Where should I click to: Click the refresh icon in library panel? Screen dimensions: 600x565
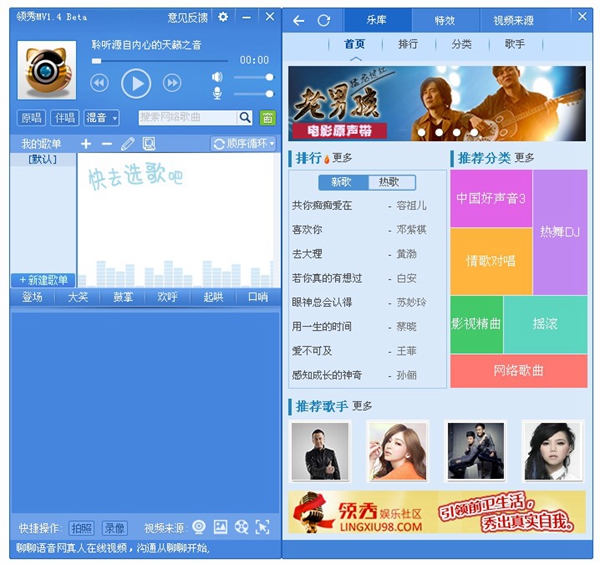pyautogui.click(x=323, y=20)
